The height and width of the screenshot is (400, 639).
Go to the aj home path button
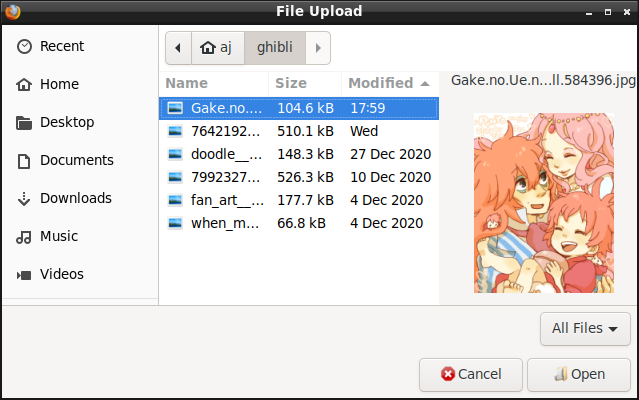(x=217, y=47)
